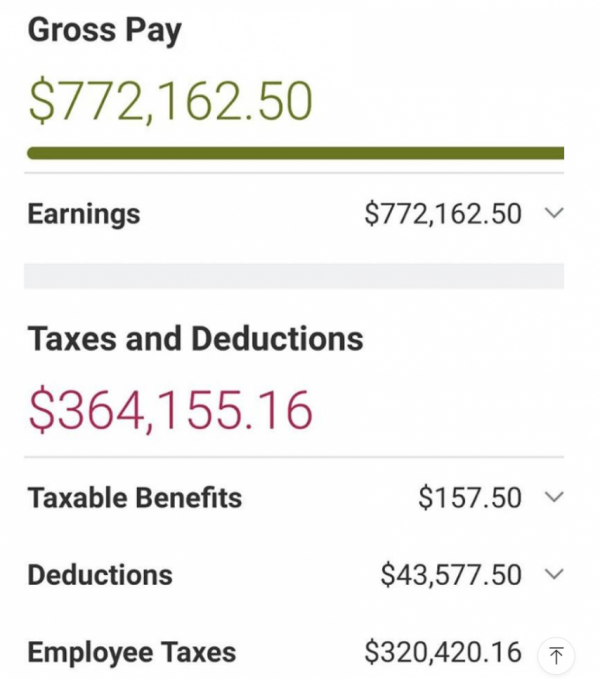Select the Taxable Benefits label

point(134,498)
